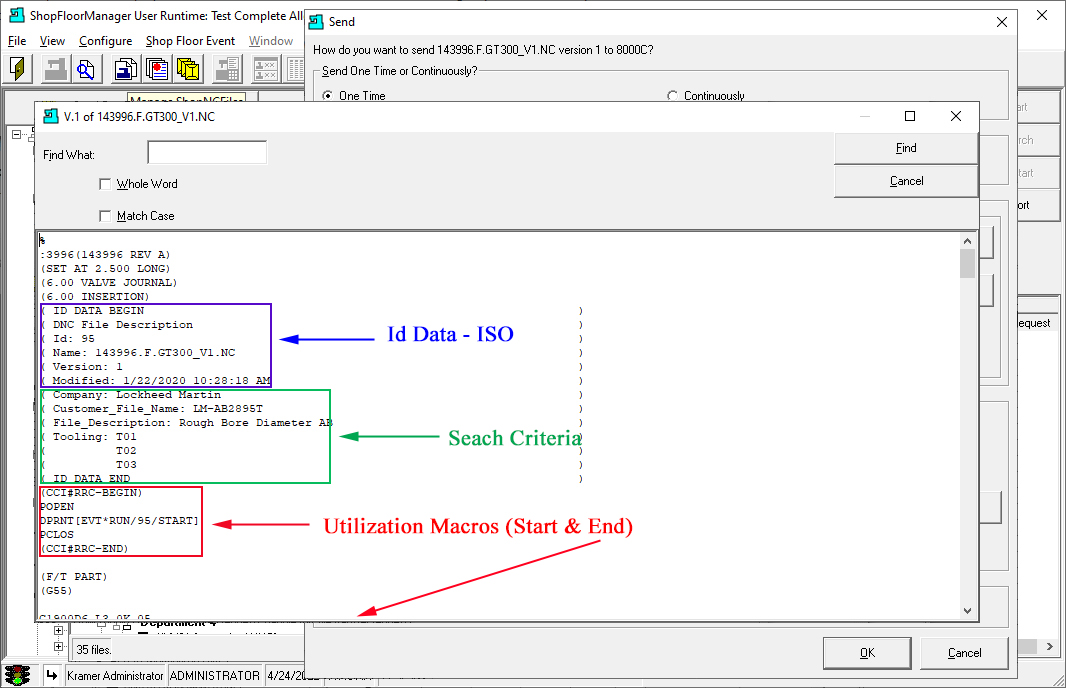Open the Shop Floor Event menu
Viewport: 1066px width, 688px height.
[190, 41]
